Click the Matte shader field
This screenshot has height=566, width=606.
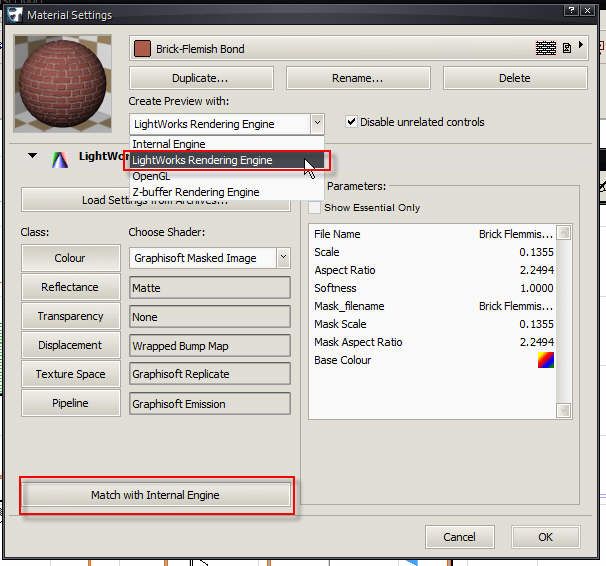click(x=209, y=288)
